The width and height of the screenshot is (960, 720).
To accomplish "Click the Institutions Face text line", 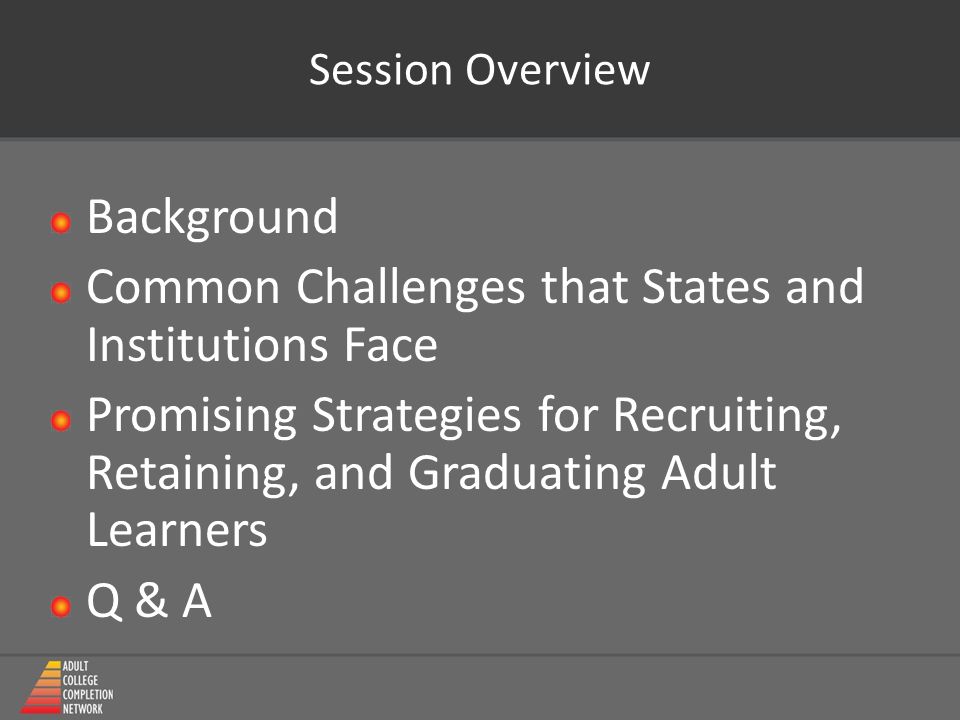I will (x=262, y=345).
